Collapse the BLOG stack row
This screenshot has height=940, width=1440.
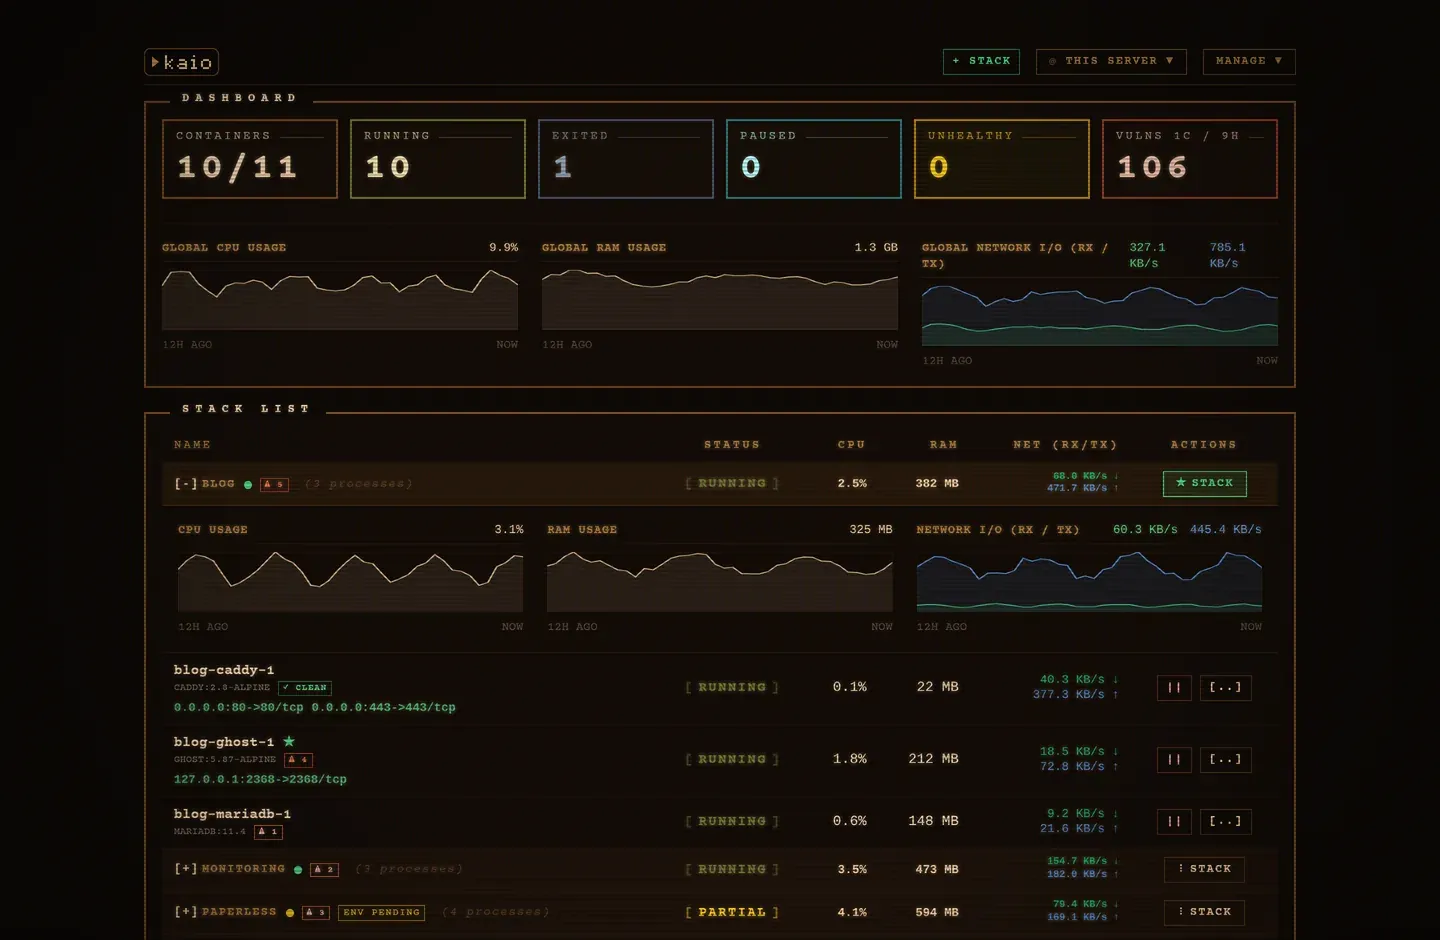185,484
